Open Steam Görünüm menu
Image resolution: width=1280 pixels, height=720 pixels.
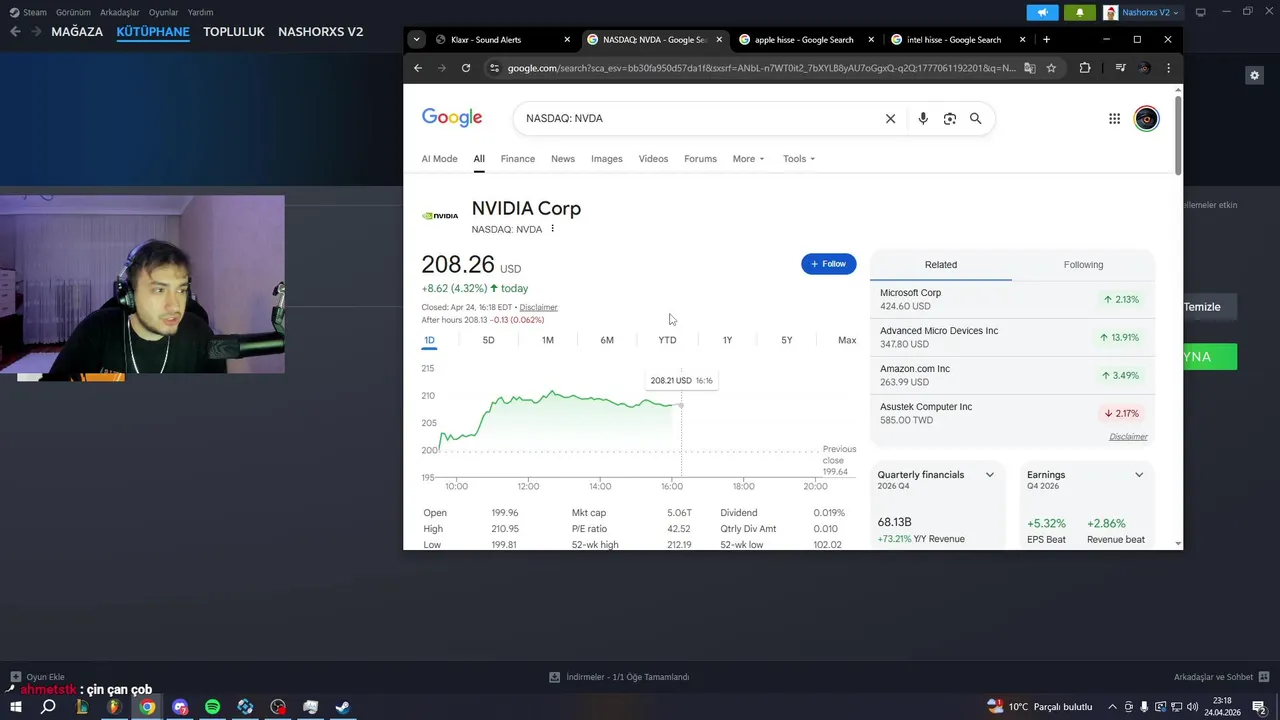(x=73, y=12)
